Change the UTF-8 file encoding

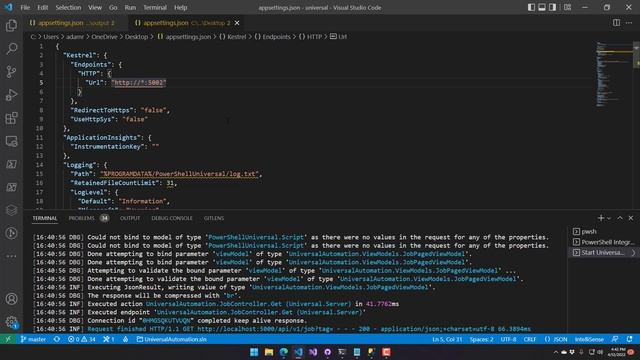coord(508,339)
